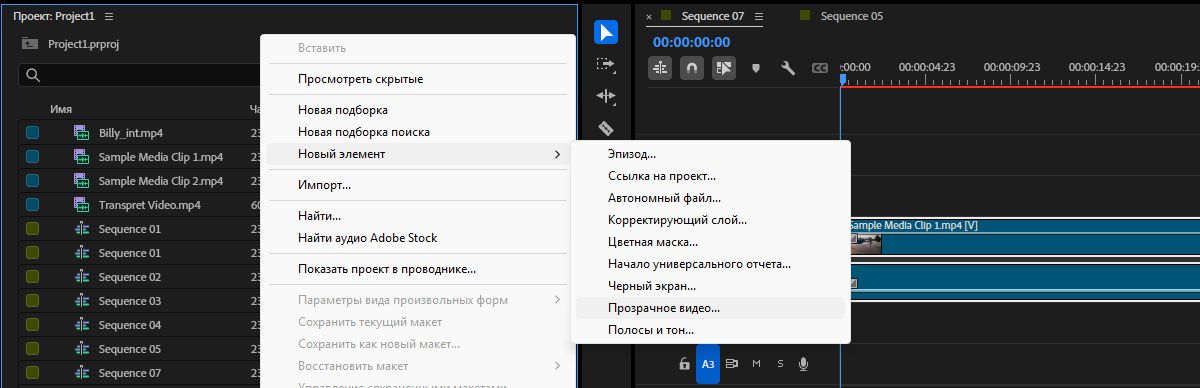The height and width of the screenshot is (388, 1200).
Task: Click the Sample Media Clip 2.mp4 file icon
Action: tap(82, 181)
